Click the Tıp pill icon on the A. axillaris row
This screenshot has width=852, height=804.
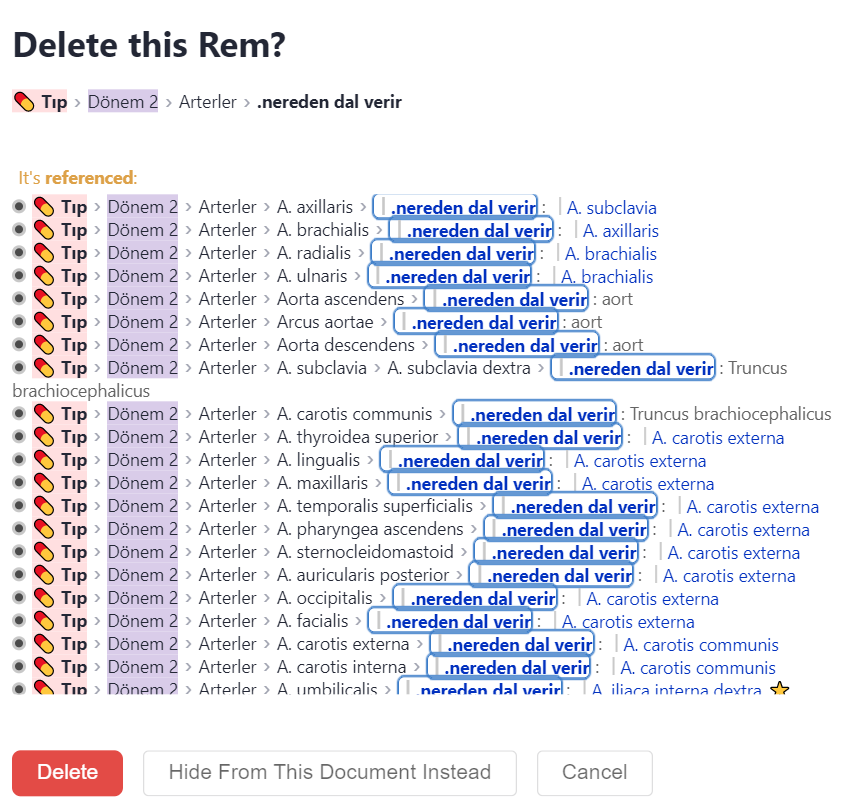(x=44, y=206)
